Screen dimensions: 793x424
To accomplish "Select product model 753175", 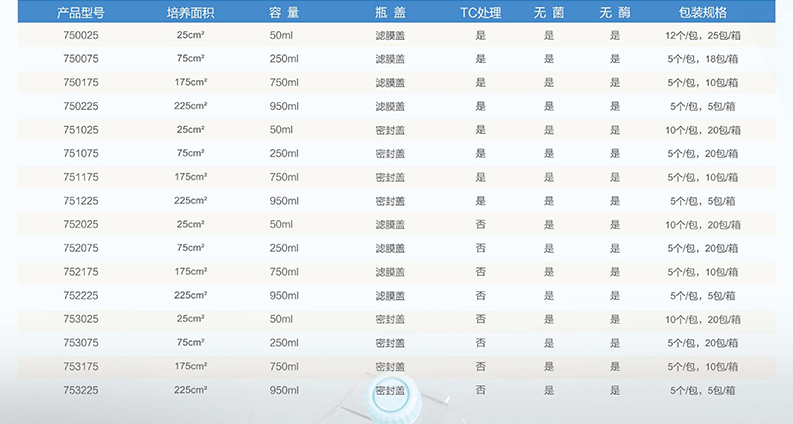I will [81, 366].
